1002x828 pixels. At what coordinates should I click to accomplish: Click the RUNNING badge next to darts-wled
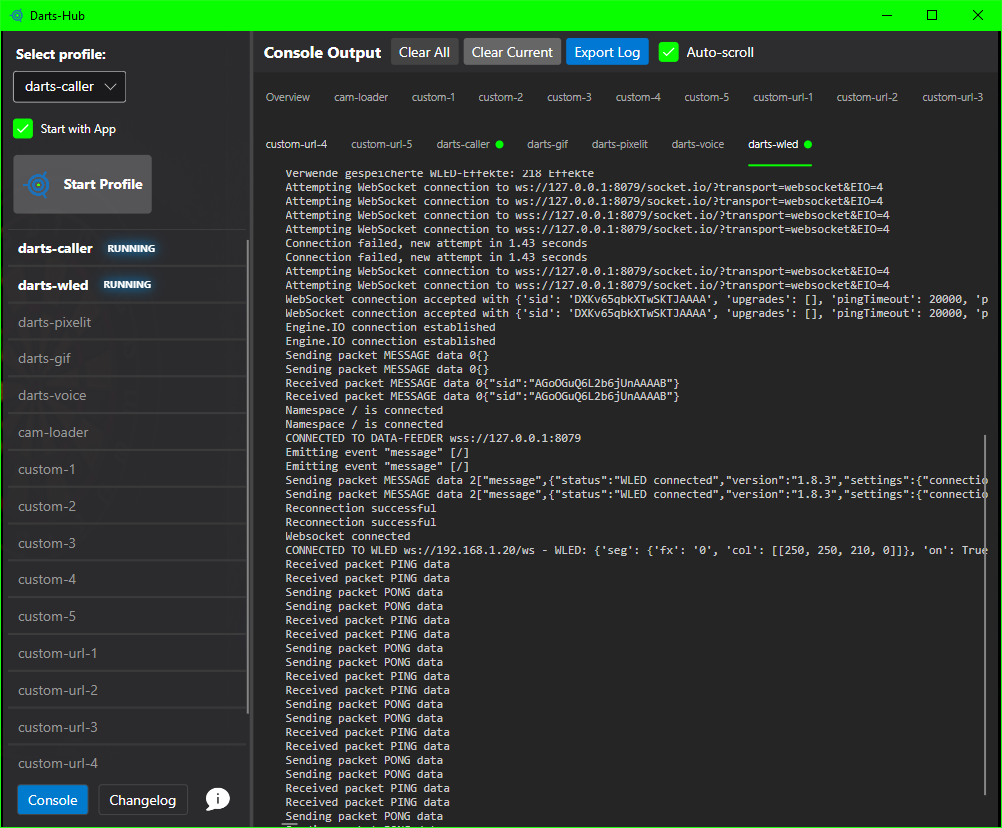[127, 285]
